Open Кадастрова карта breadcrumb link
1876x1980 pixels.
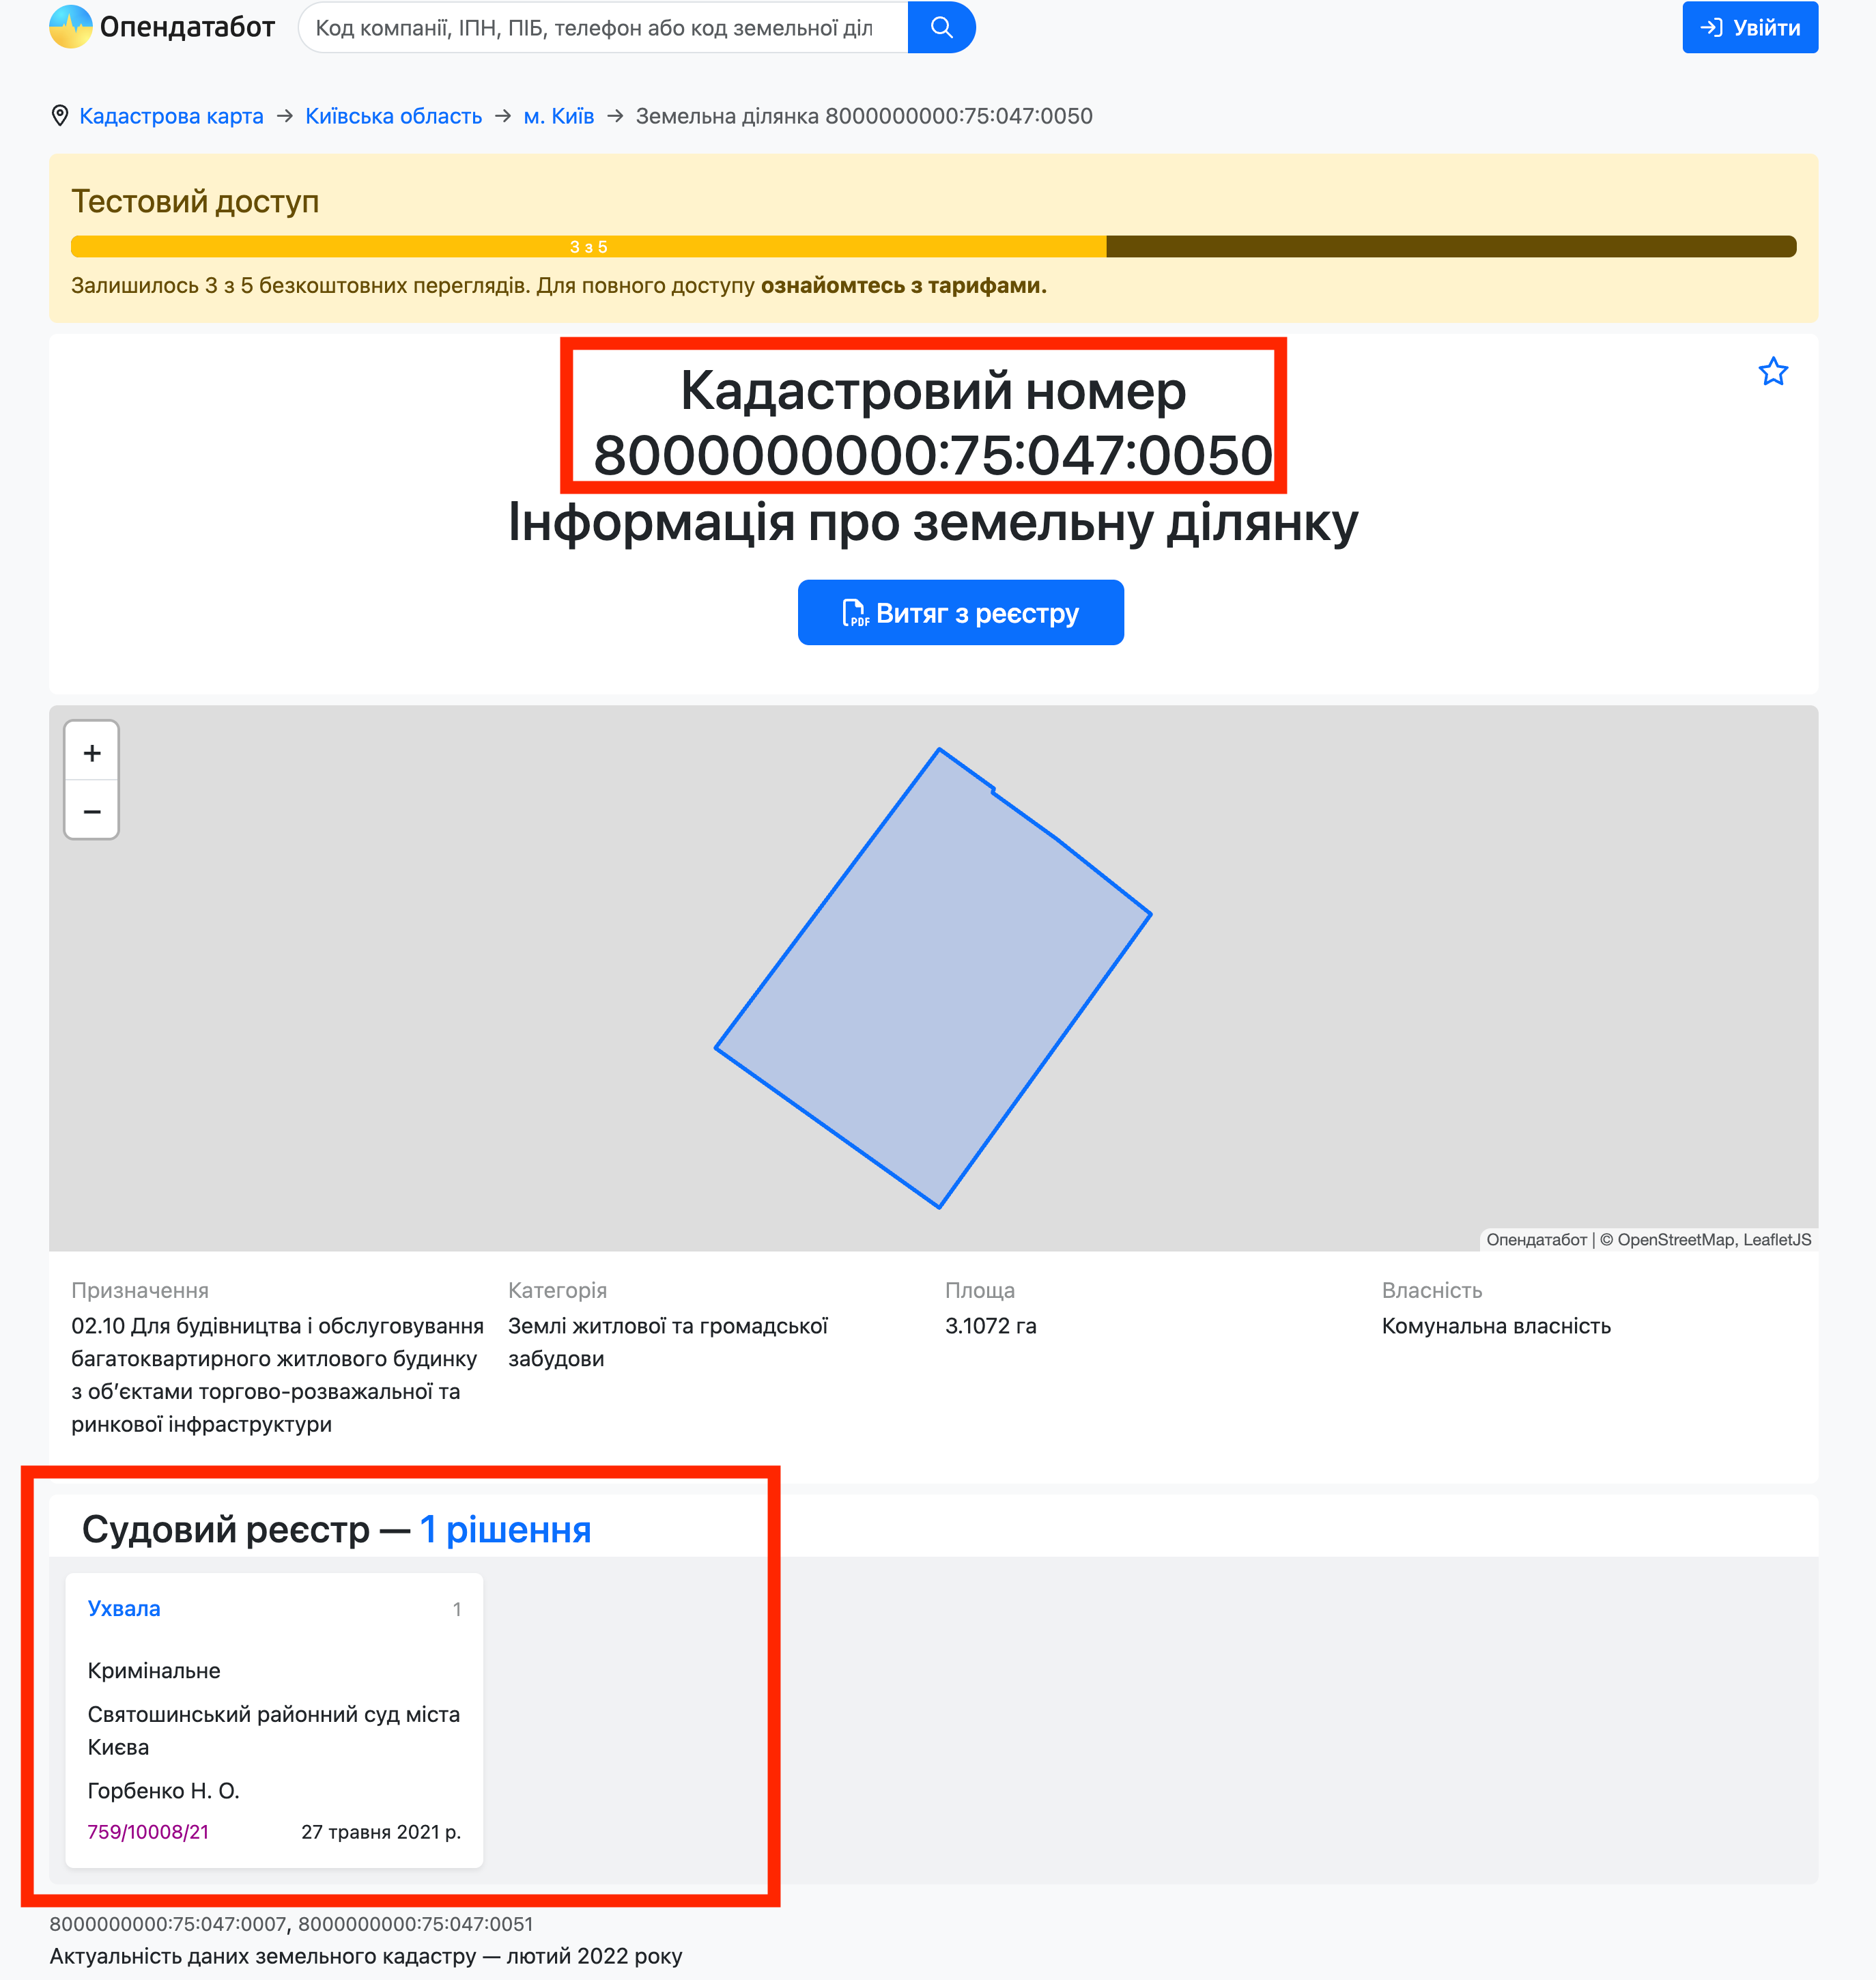point(171,116)
